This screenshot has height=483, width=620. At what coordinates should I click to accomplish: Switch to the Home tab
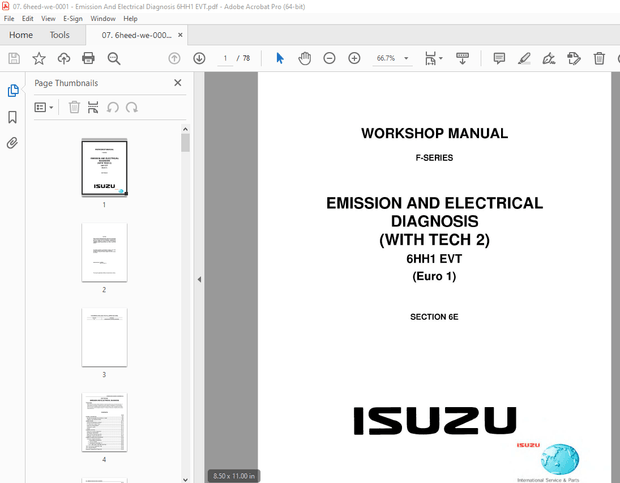pyautogui.click(x=21, y=35)
